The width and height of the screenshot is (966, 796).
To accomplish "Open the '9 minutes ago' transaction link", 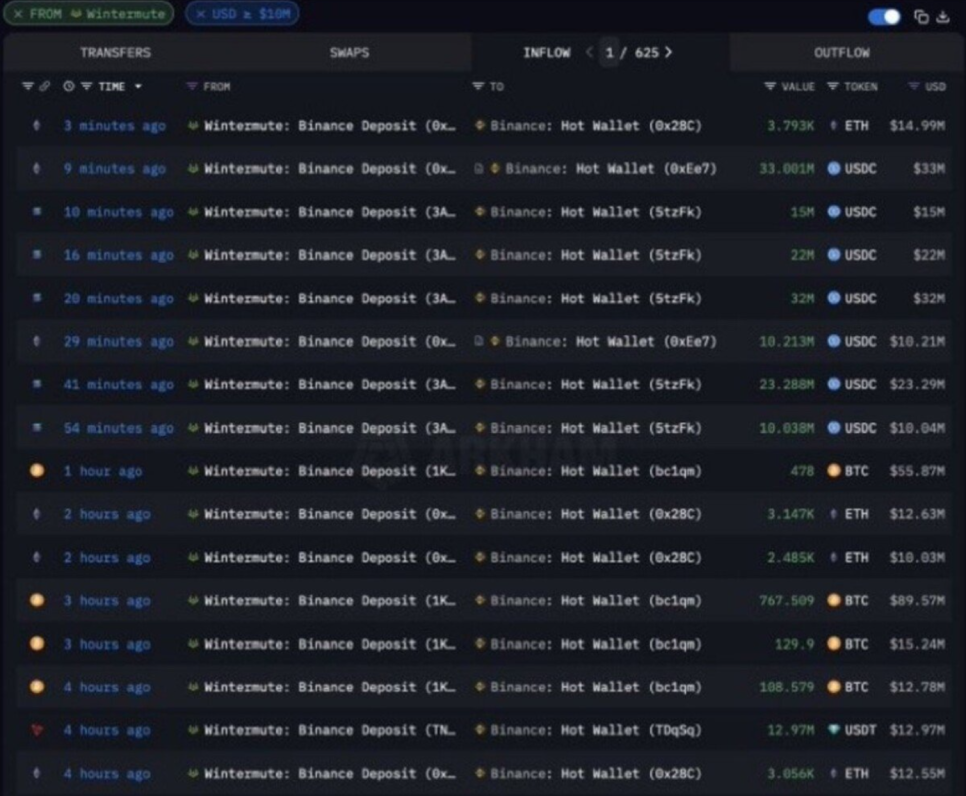I will point(115,169).
